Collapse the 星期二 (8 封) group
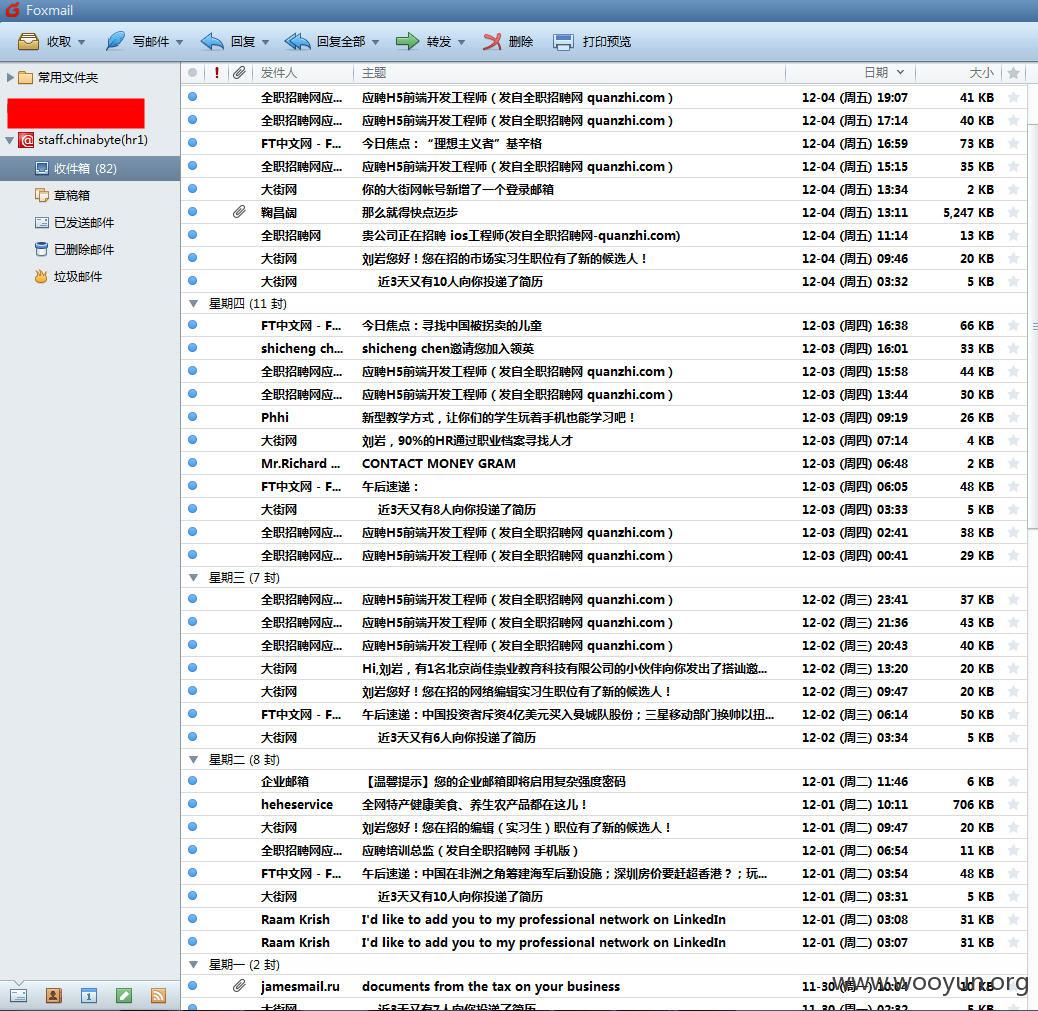 tap(193, 759)
